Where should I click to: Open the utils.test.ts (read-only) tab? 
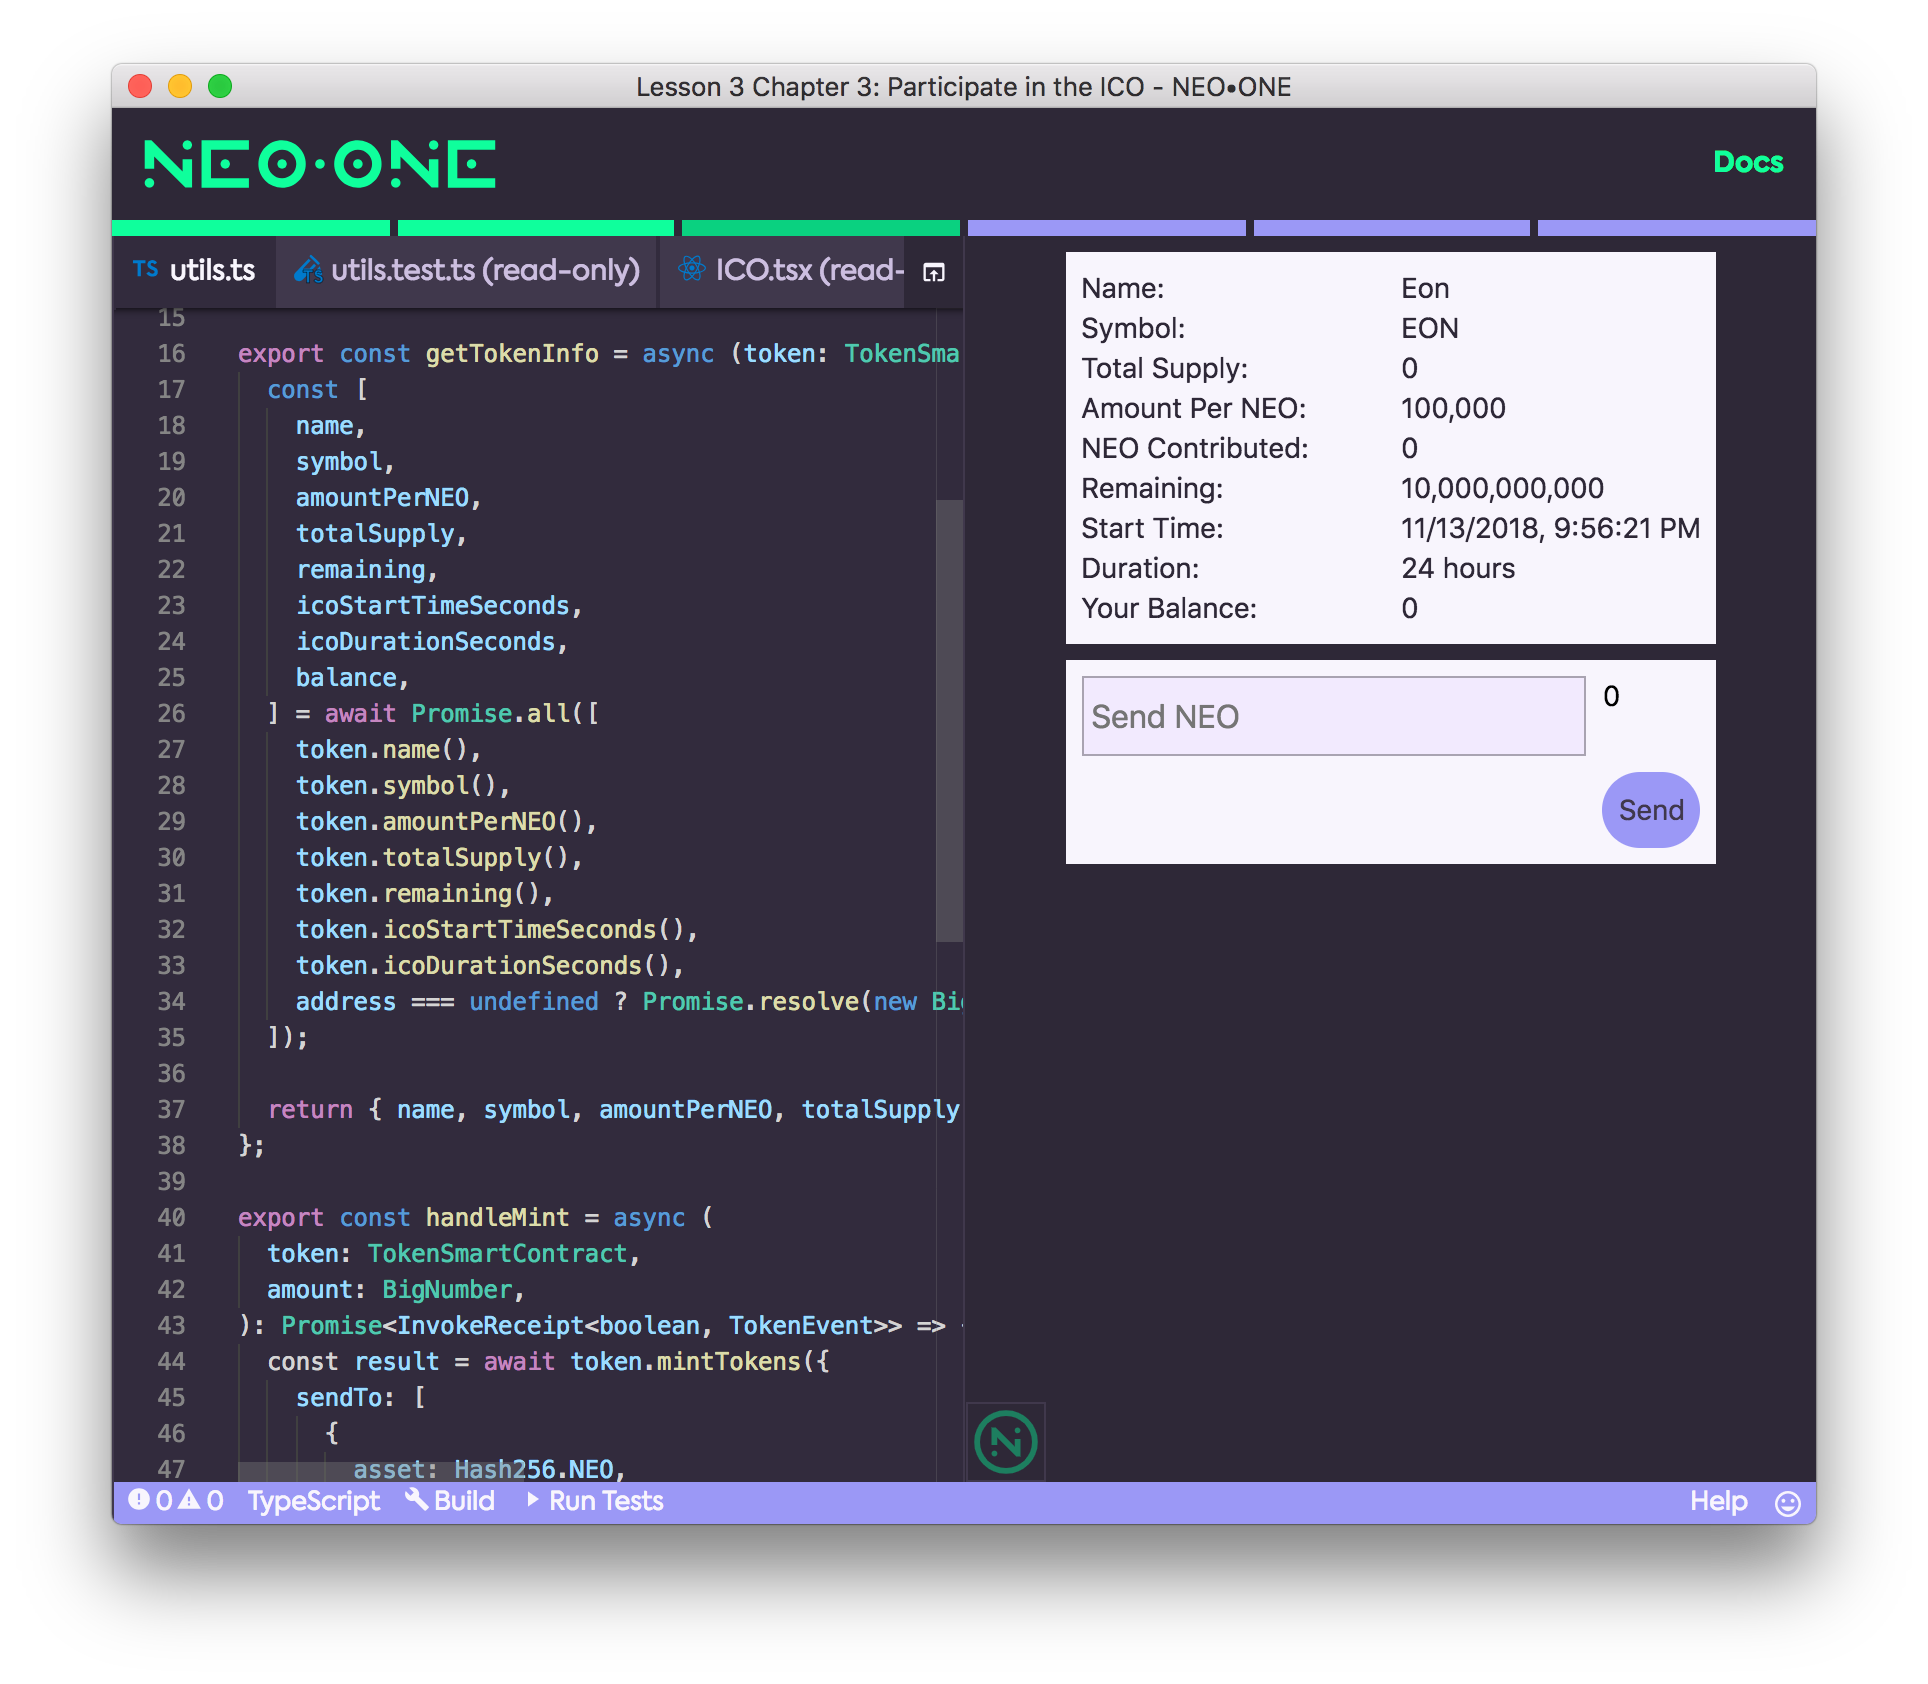tap(467, 270)
